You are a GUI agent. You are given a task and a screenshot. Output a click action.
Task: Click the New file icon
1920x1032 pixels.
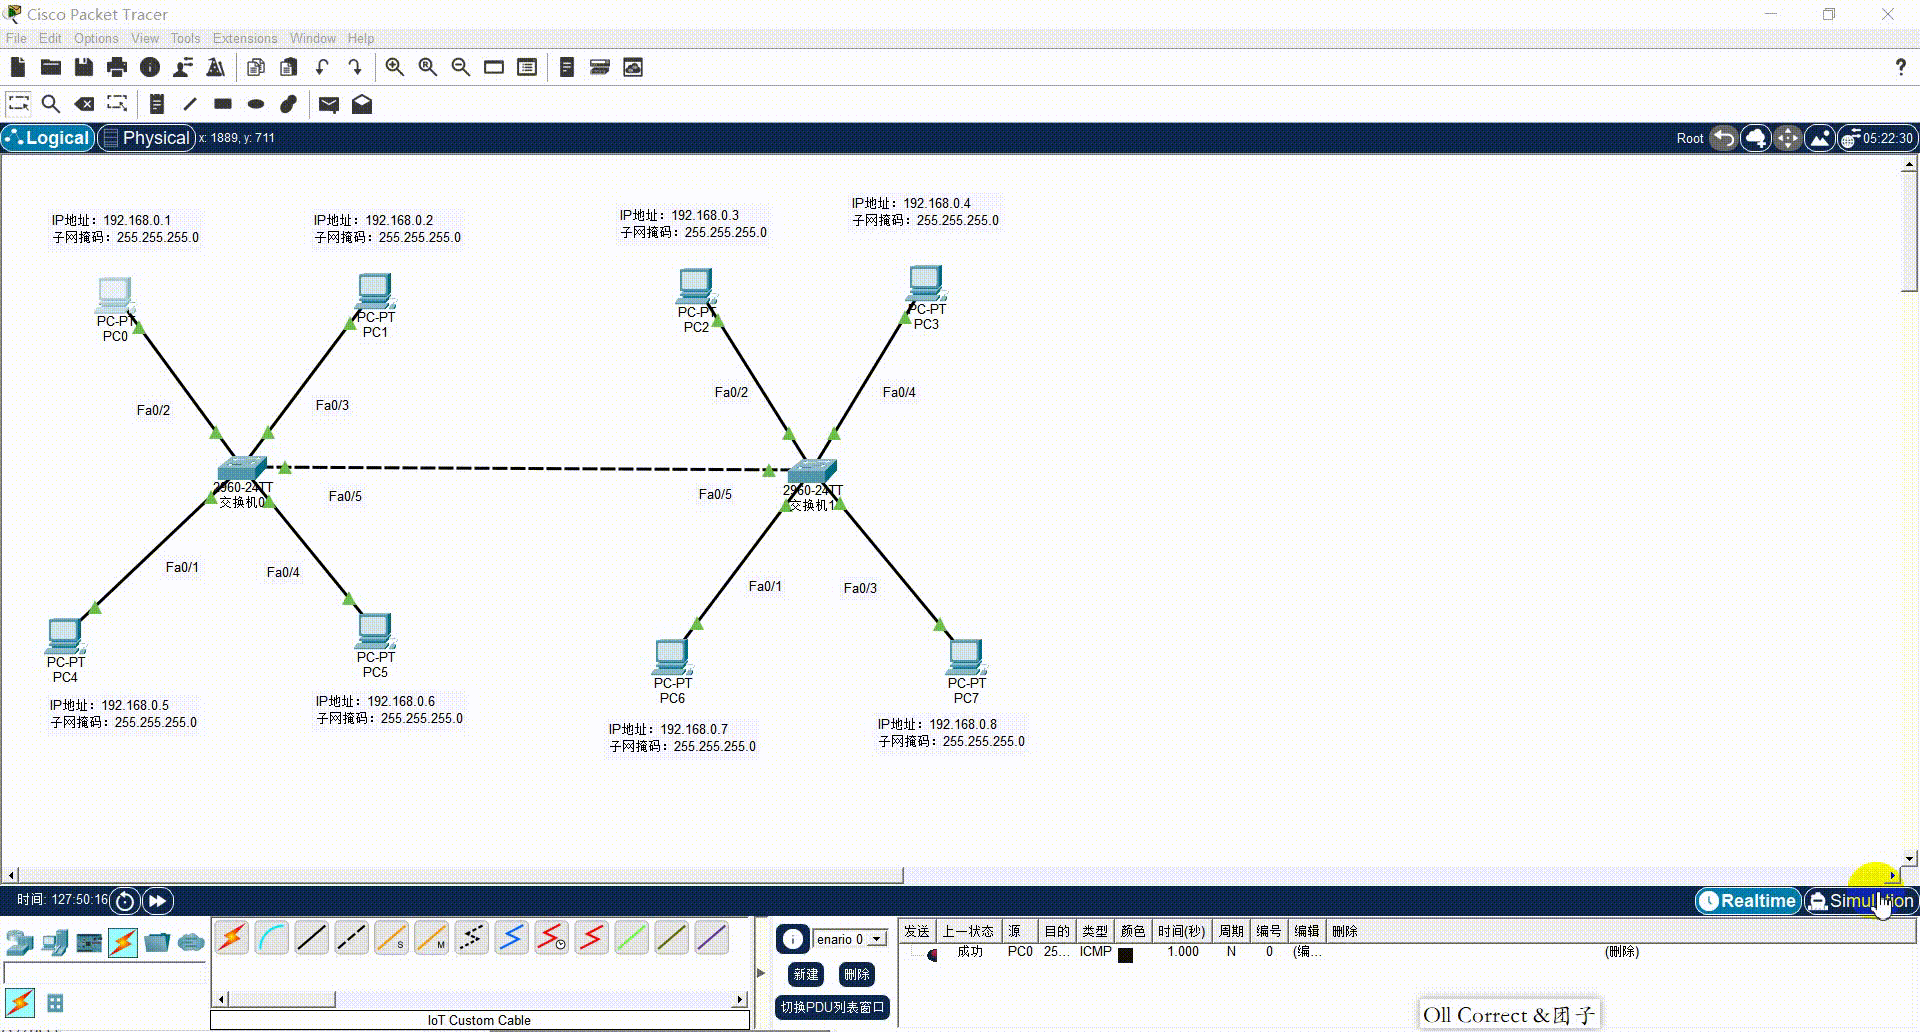point(18,67)
